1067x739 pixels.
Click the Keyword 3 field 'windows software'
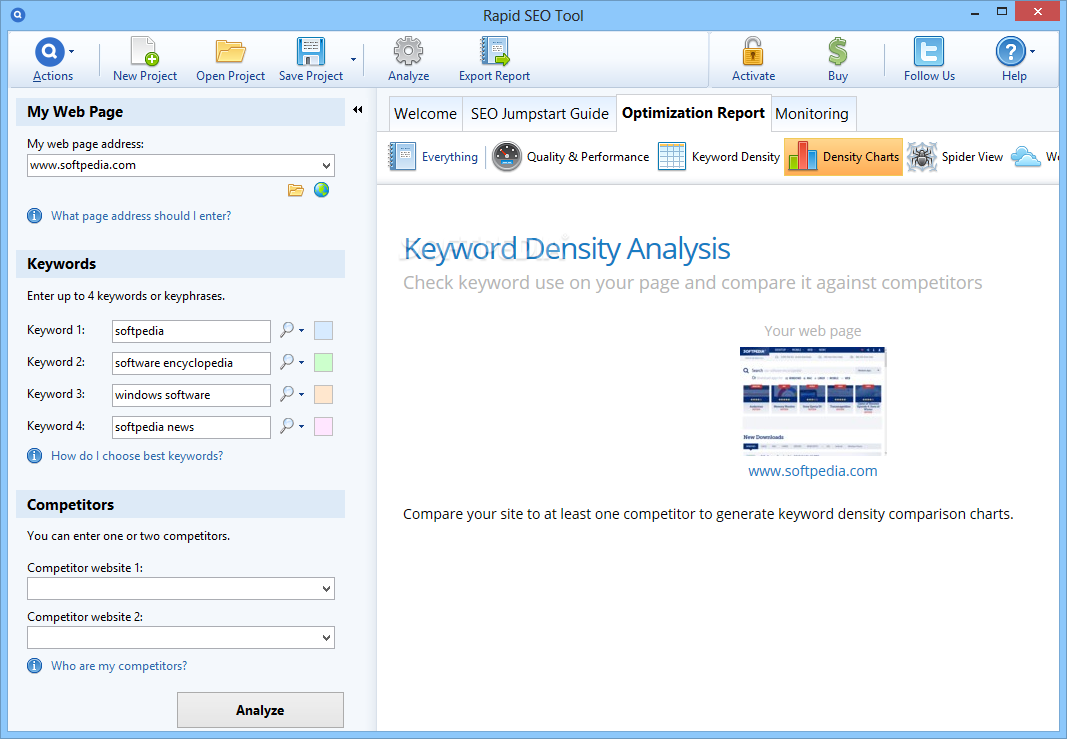click(191, 395)
